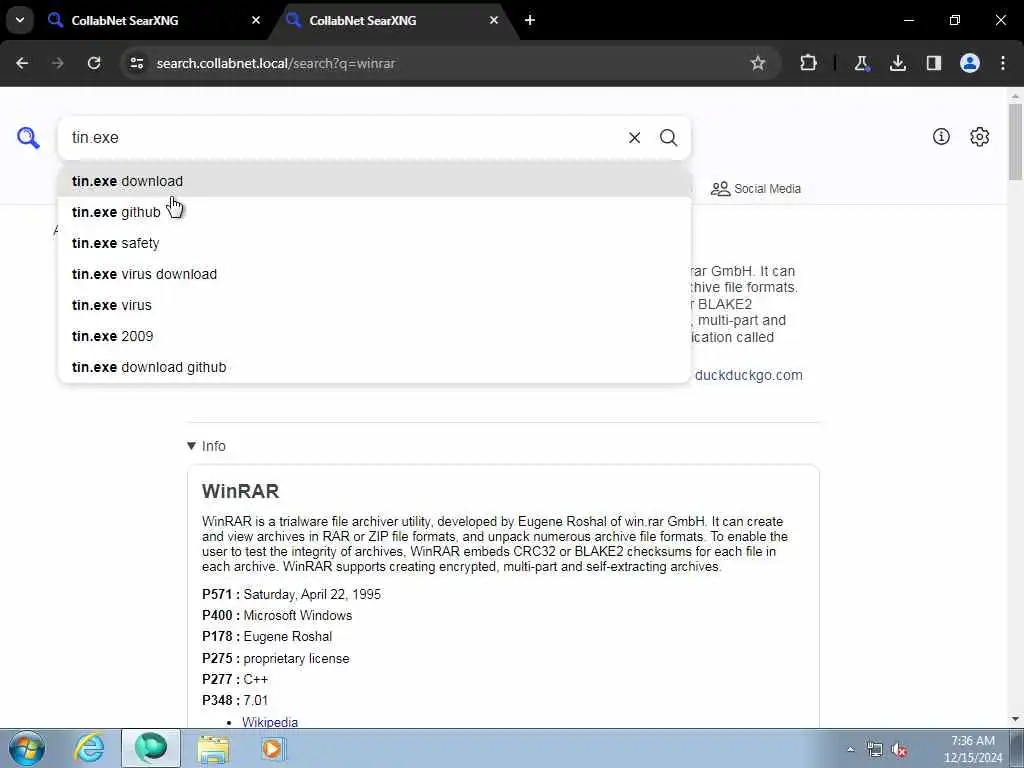
Task: Choose suggestion 'tin.exe safety'
Action: 374,243
